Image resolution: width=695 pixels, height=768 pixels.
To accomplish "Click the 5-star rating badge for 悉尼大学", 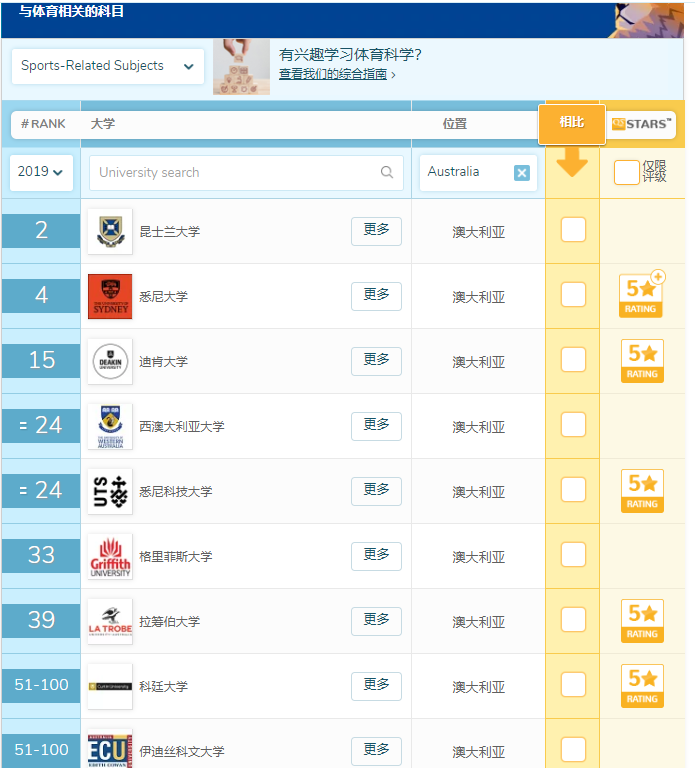I will (x=641, y=296).
